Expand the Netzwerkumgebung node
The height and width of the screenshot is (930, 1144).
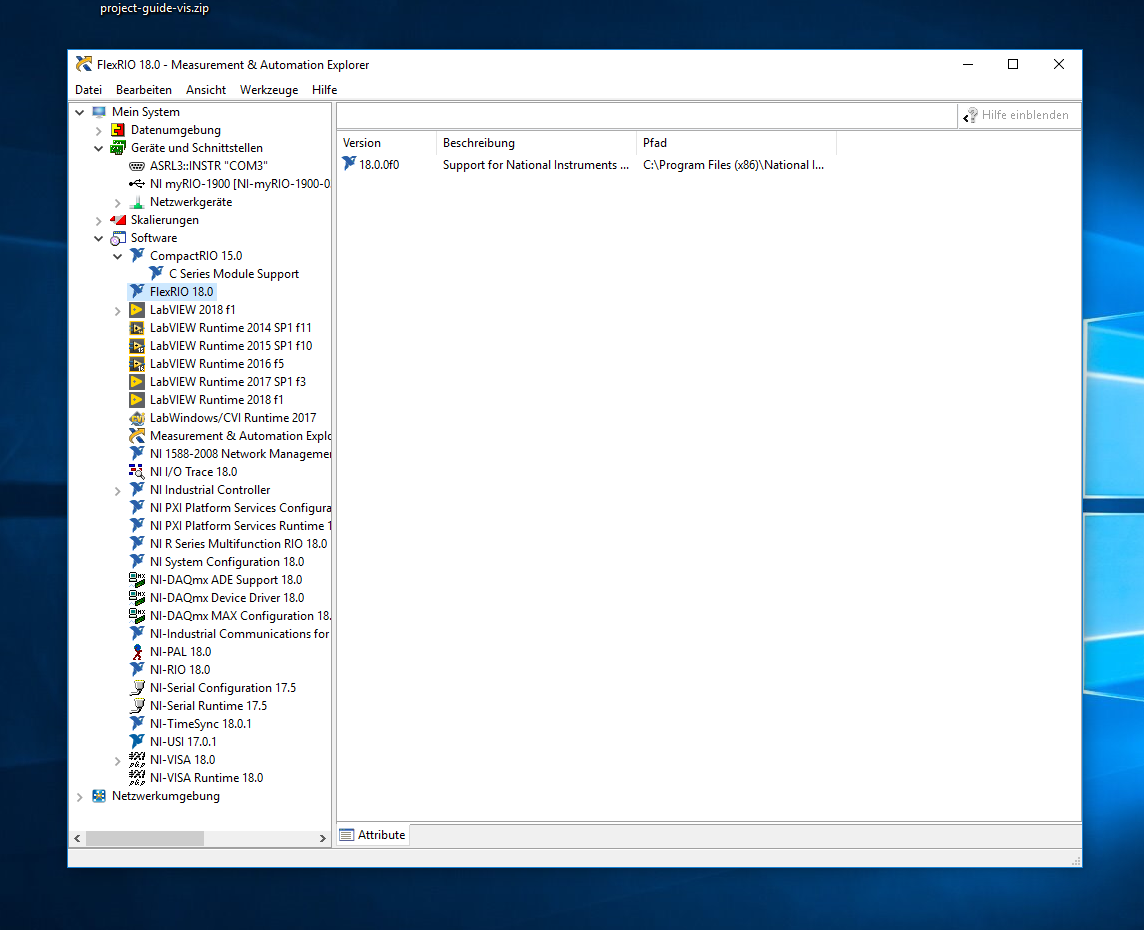[80, 797]
